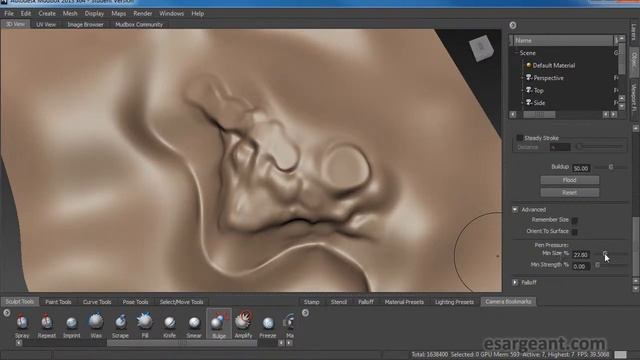Open the Create menu
This screenshot has height=360, width=640.
(x=47, y=13)
